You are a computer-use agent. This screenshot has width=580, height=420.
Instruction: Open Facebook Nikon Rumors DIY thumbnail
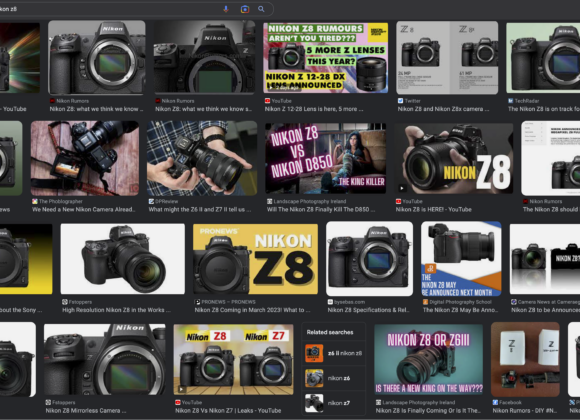pyautogui.click(x=525, y=359)
